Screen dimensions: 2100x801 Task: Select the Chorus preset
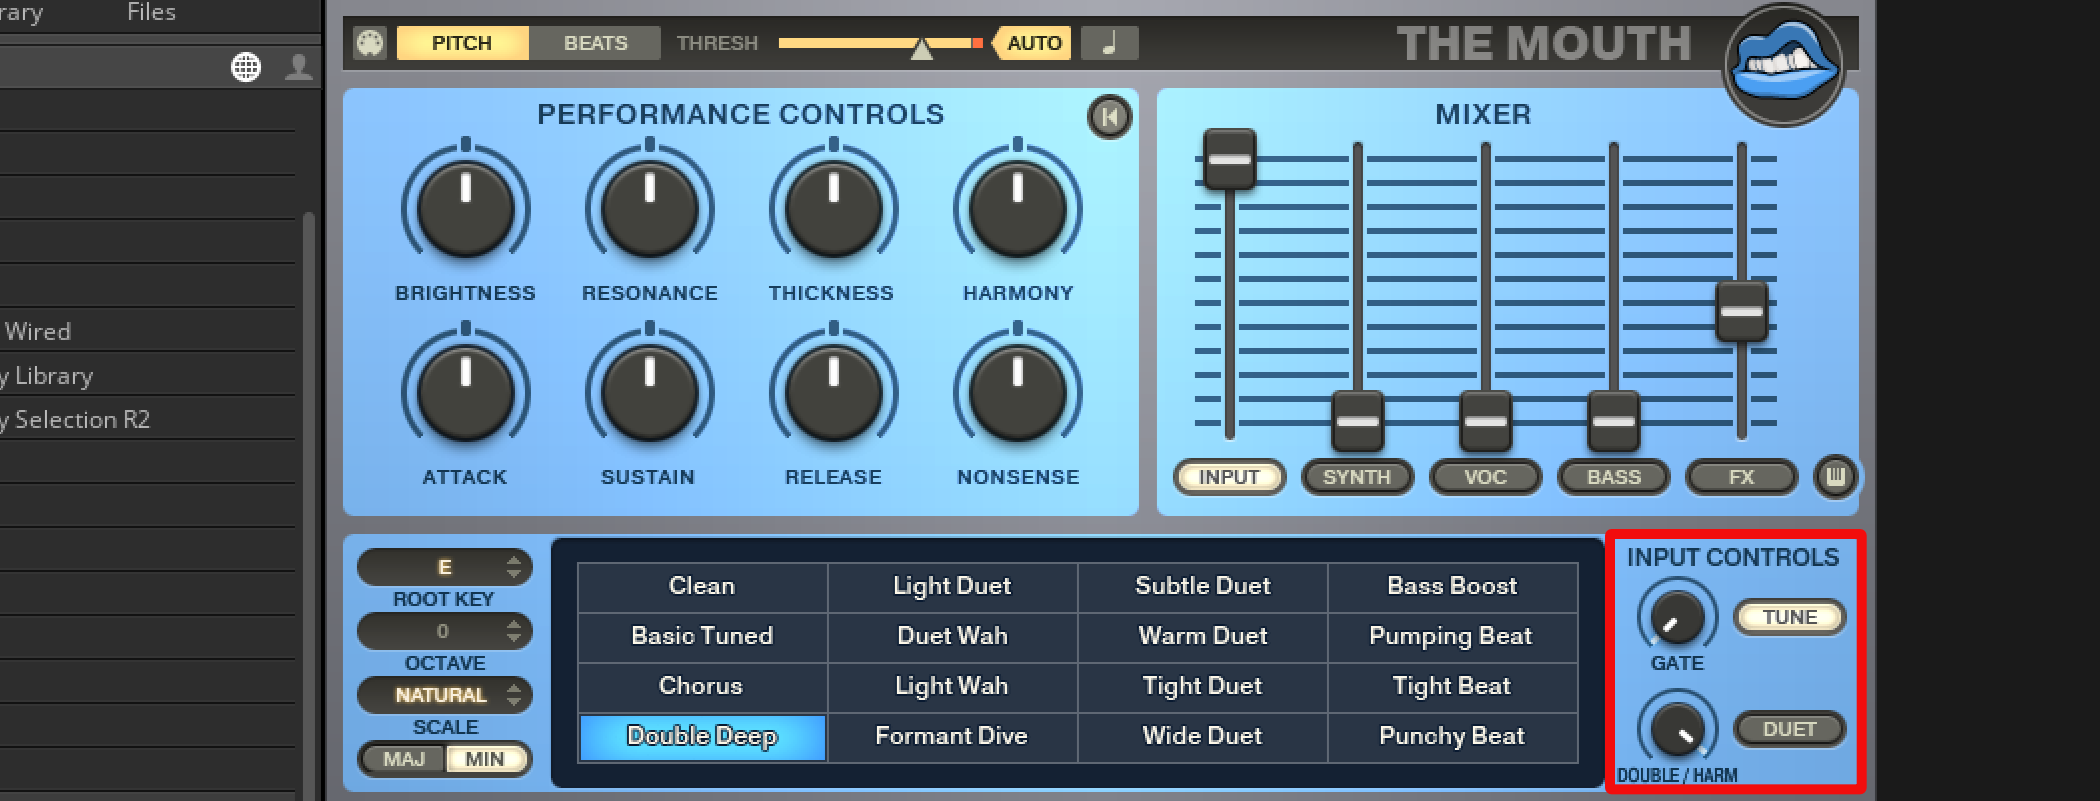point(702,687)
